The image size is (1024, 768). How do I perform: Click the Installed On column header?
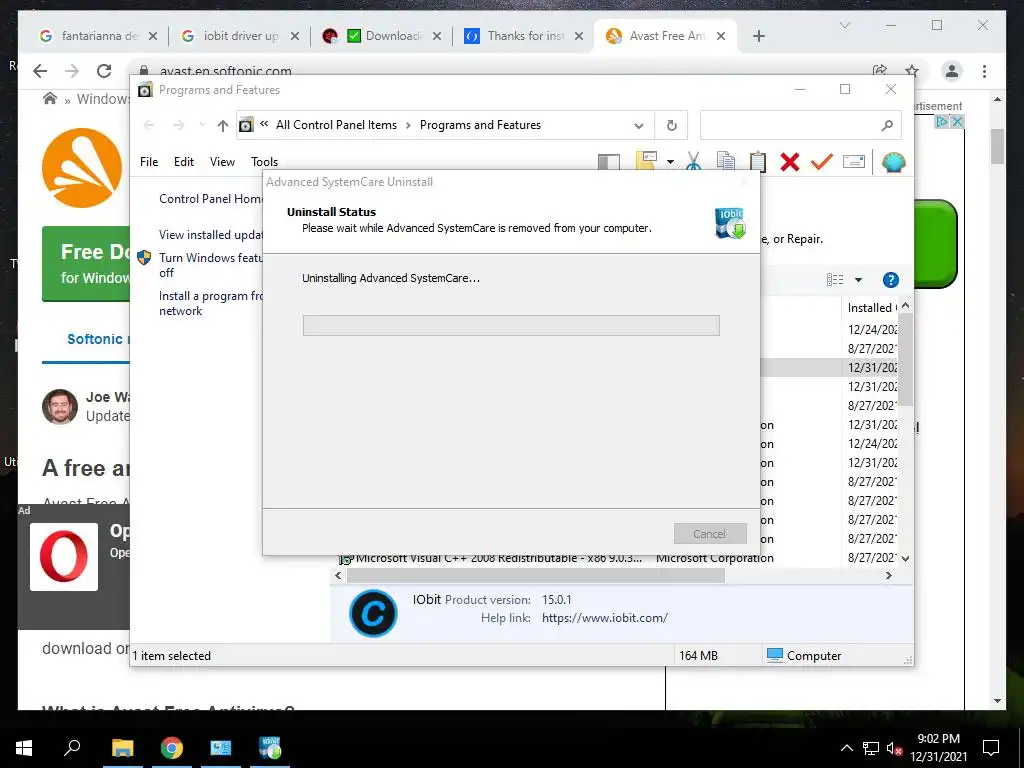pos(871,308)
